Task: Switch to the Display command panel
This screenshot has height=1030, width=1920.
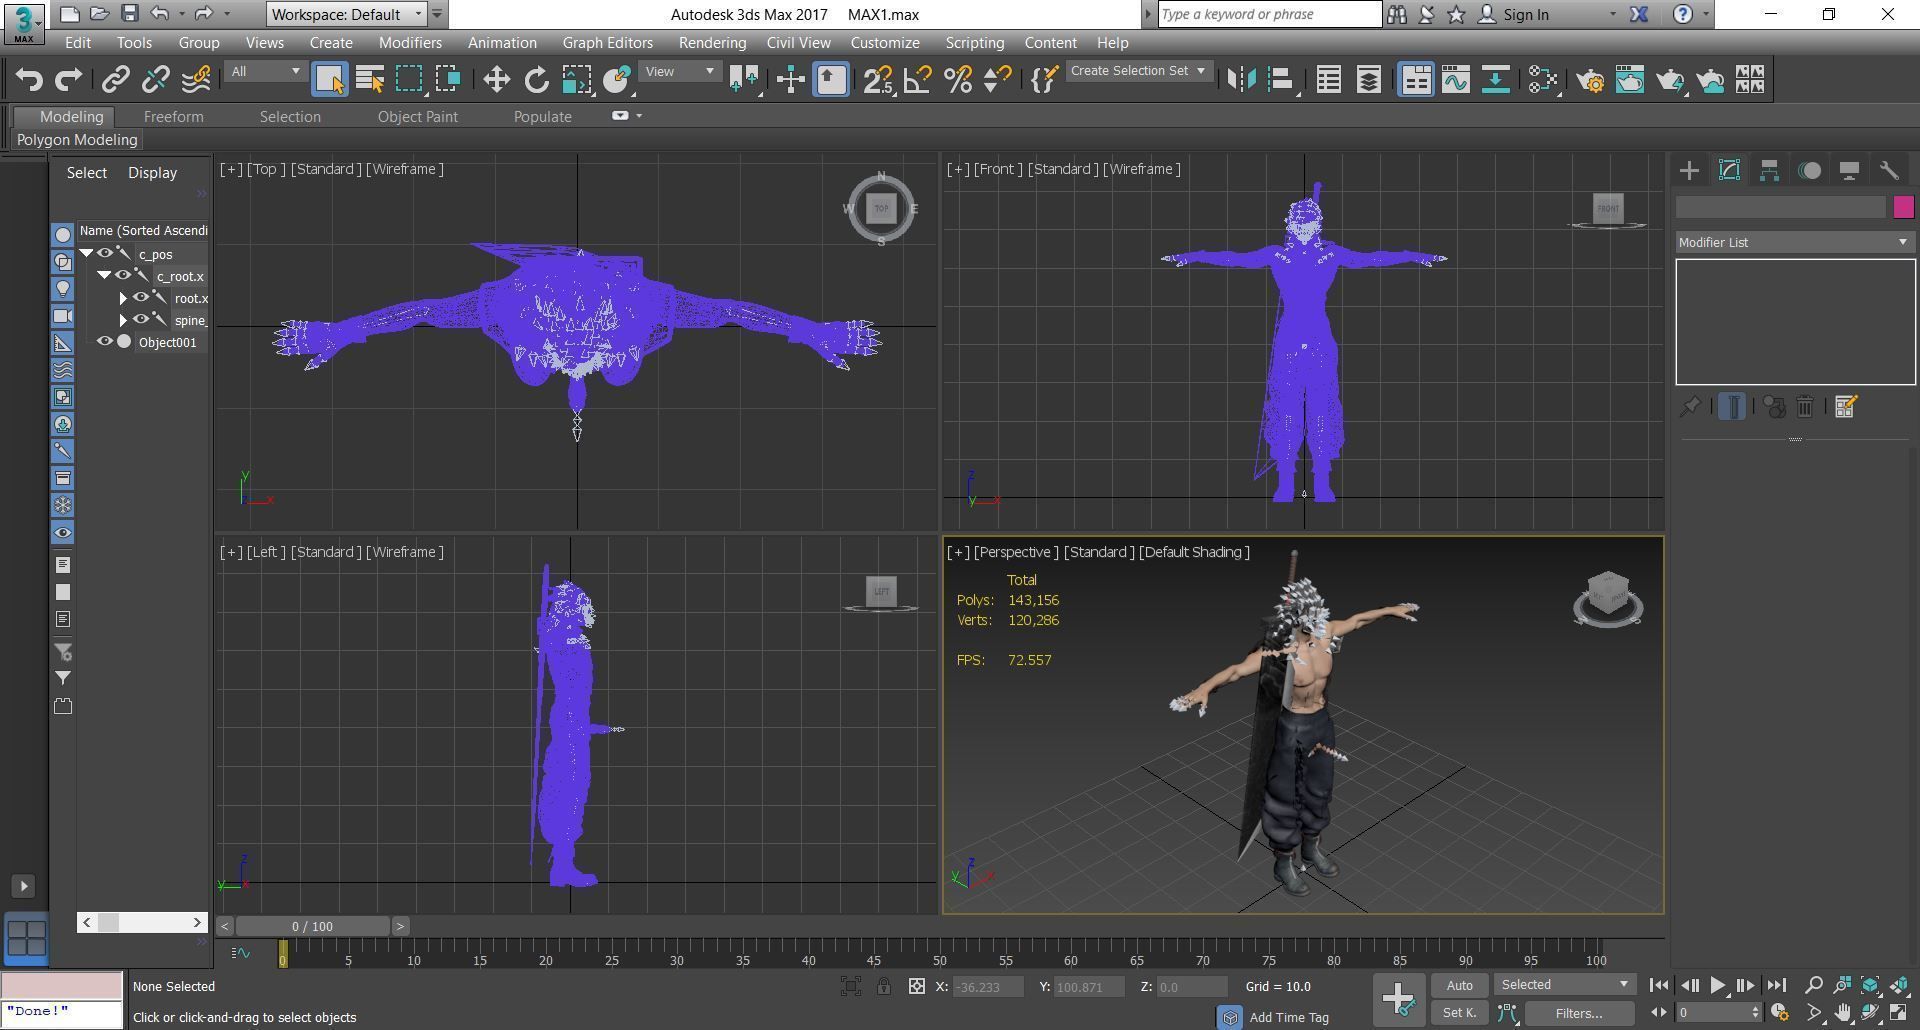Action: pos(1849,170)
